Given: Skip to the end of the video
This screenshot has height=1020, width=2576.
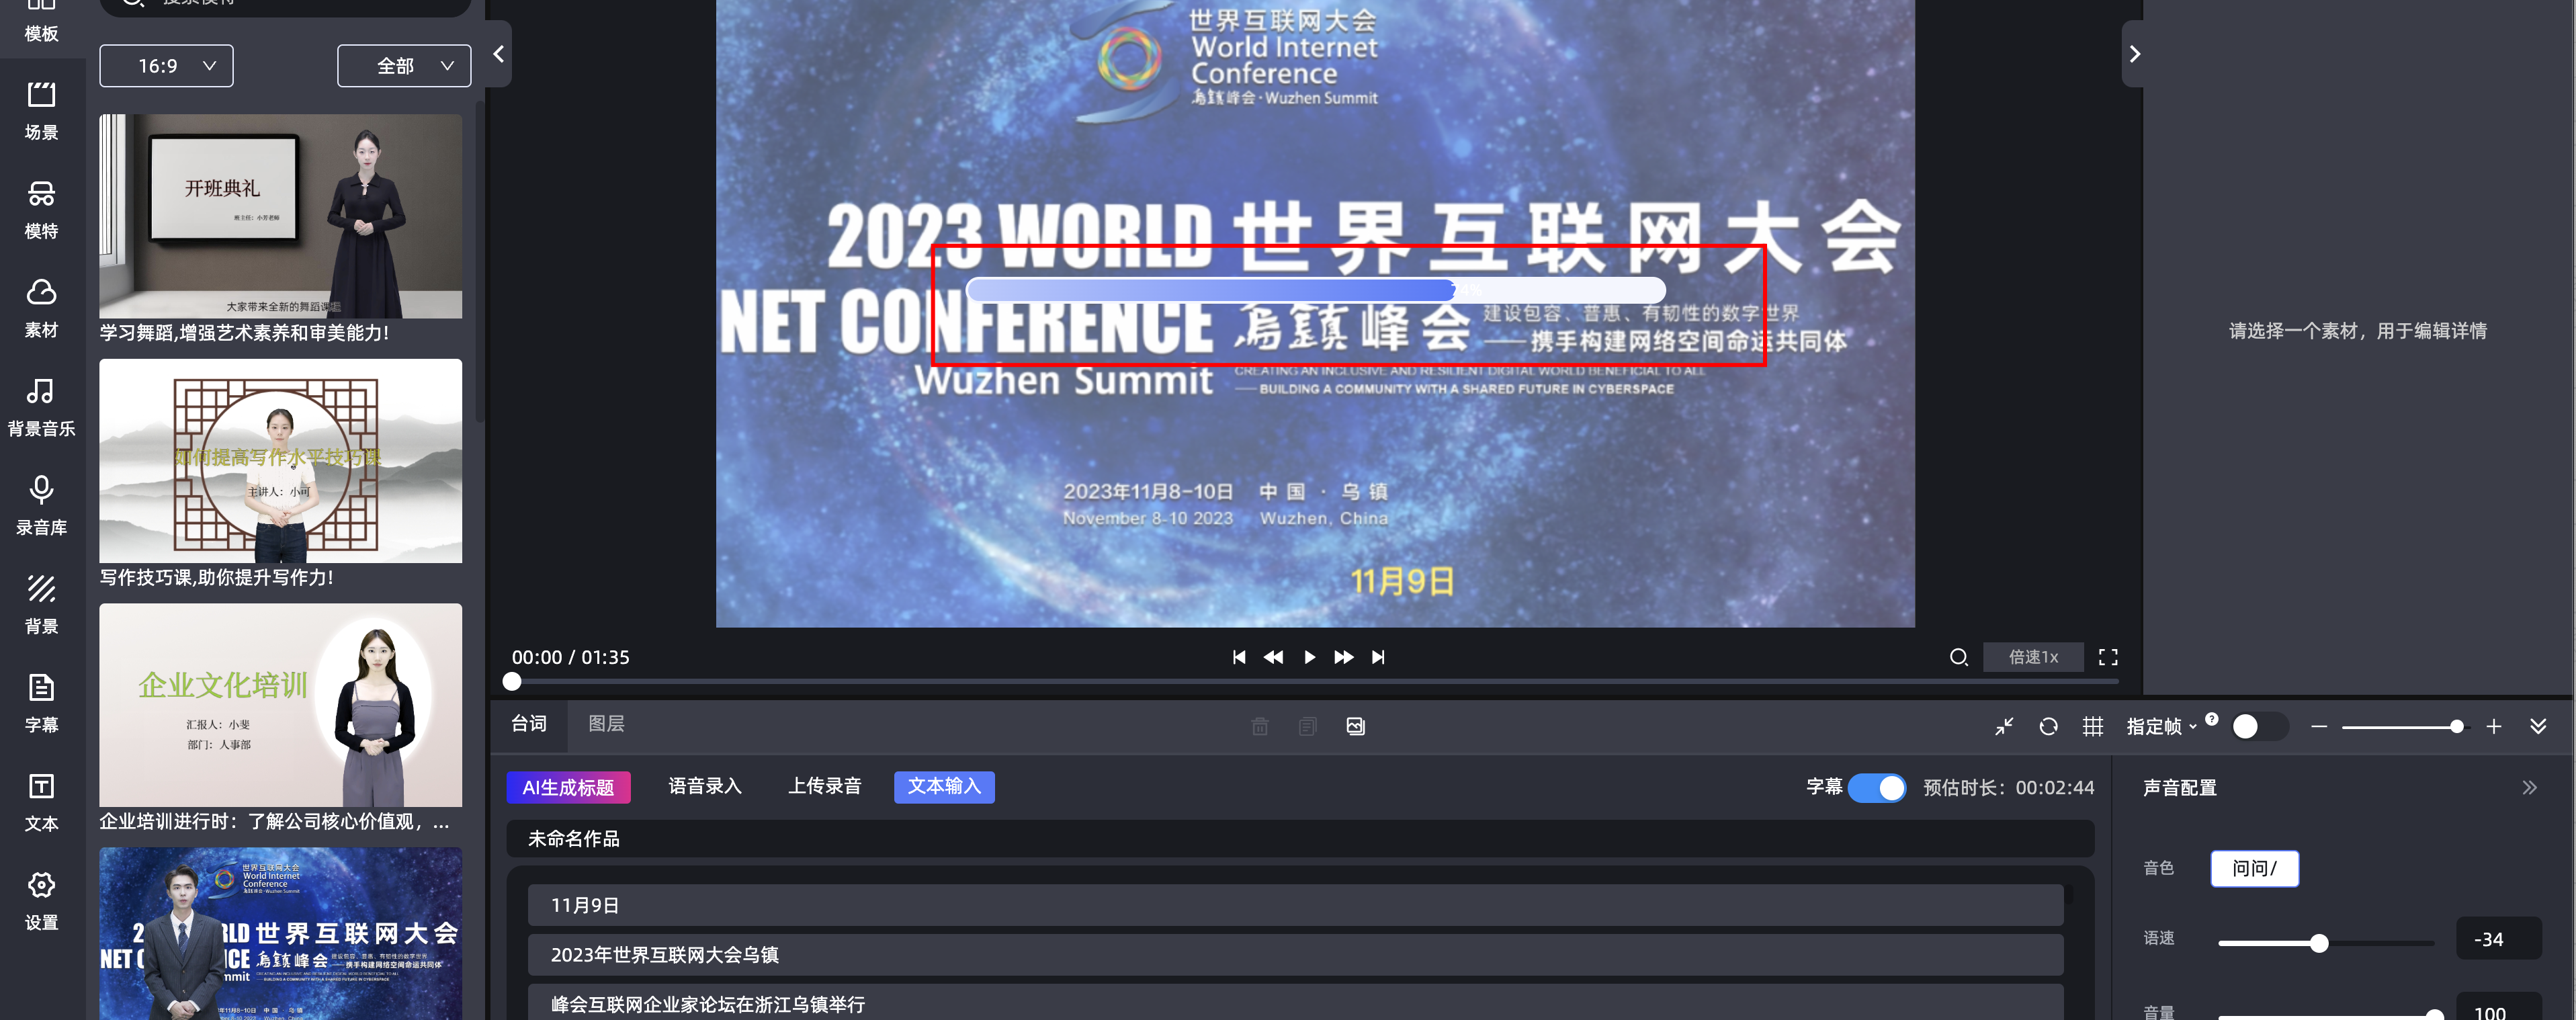Looking at the screenshot, I should tap(1378, 657).
